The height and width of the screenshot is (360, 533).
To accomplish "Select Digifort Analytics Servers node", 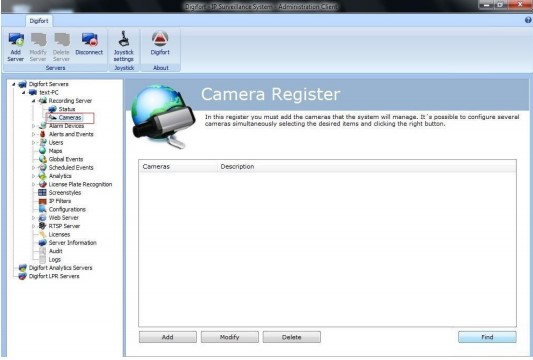I will (x=60, y=268).
